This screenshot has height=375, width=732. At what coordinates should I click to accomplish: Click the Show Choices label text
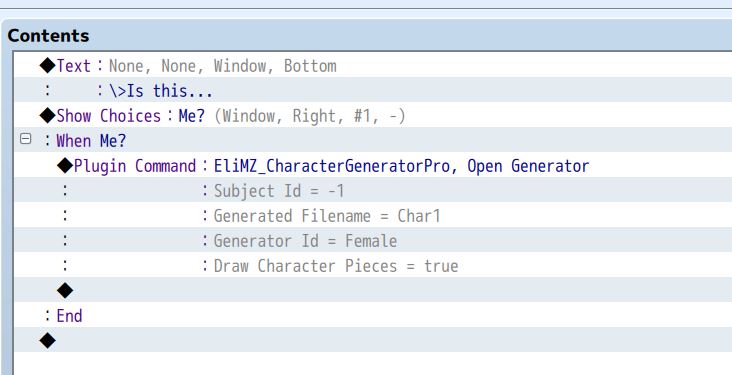[x=109, y=116]
